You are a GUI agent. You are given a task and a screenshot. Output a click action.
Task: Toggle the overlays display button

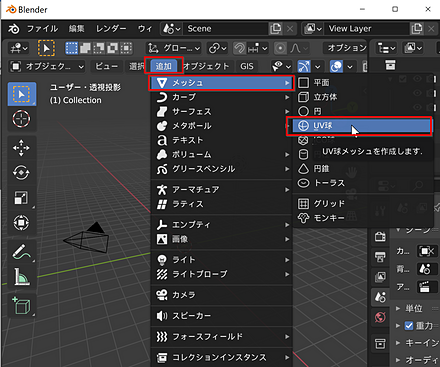click(336, 66)
